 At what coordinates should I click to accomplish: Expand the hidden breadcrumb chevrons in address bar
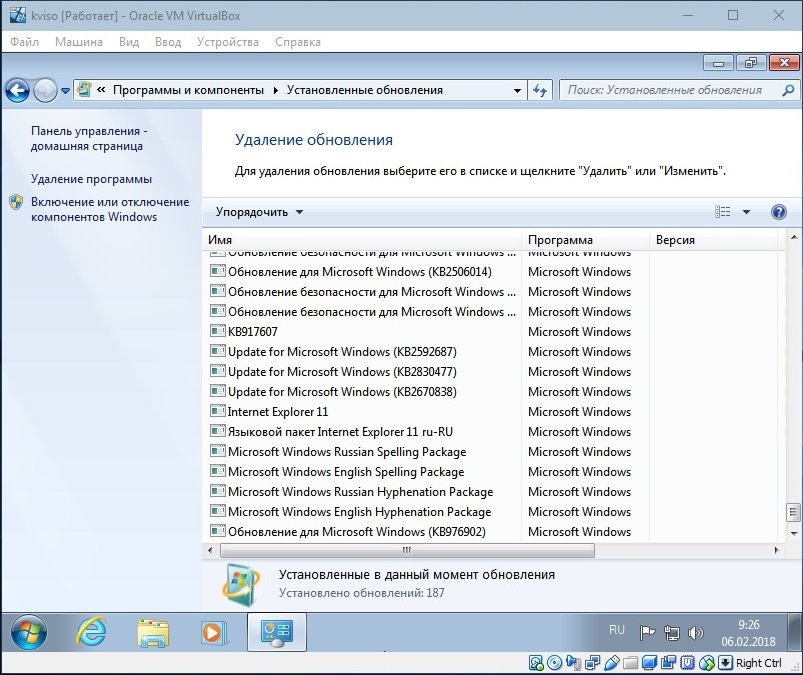(101, 90)
